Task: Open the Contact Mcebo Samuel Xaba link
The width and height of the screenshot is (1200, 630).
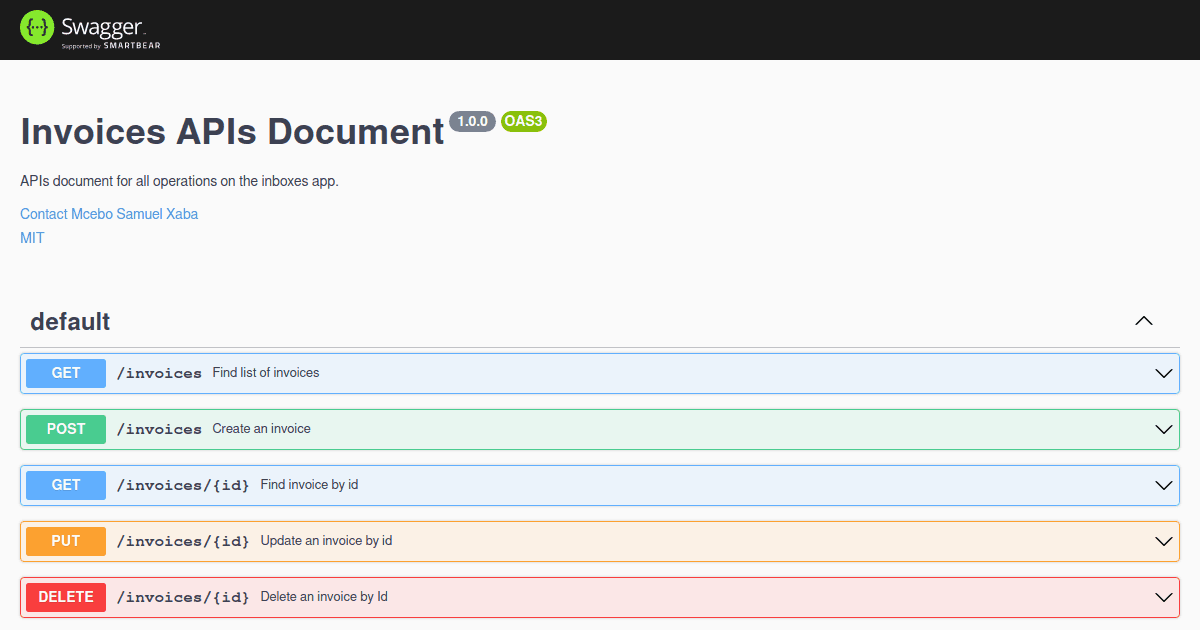Action: (x=109, y=214)
